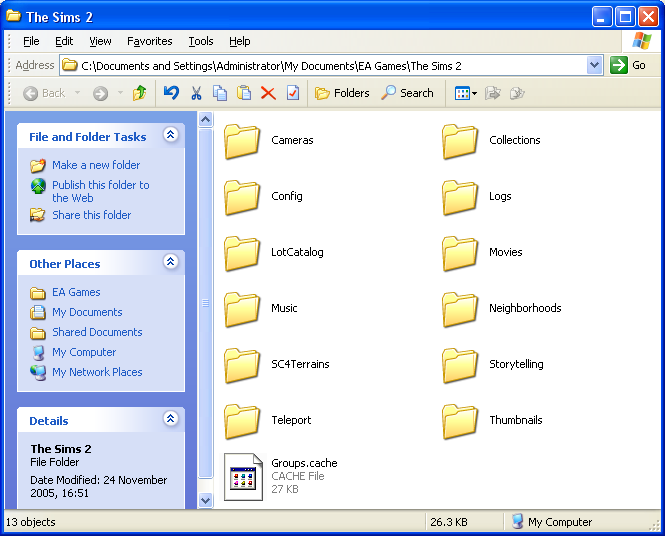665x536 pixels.
Task: Click the Move To toolbar icon
Action: pyautogui.click(x=492, y=93)
